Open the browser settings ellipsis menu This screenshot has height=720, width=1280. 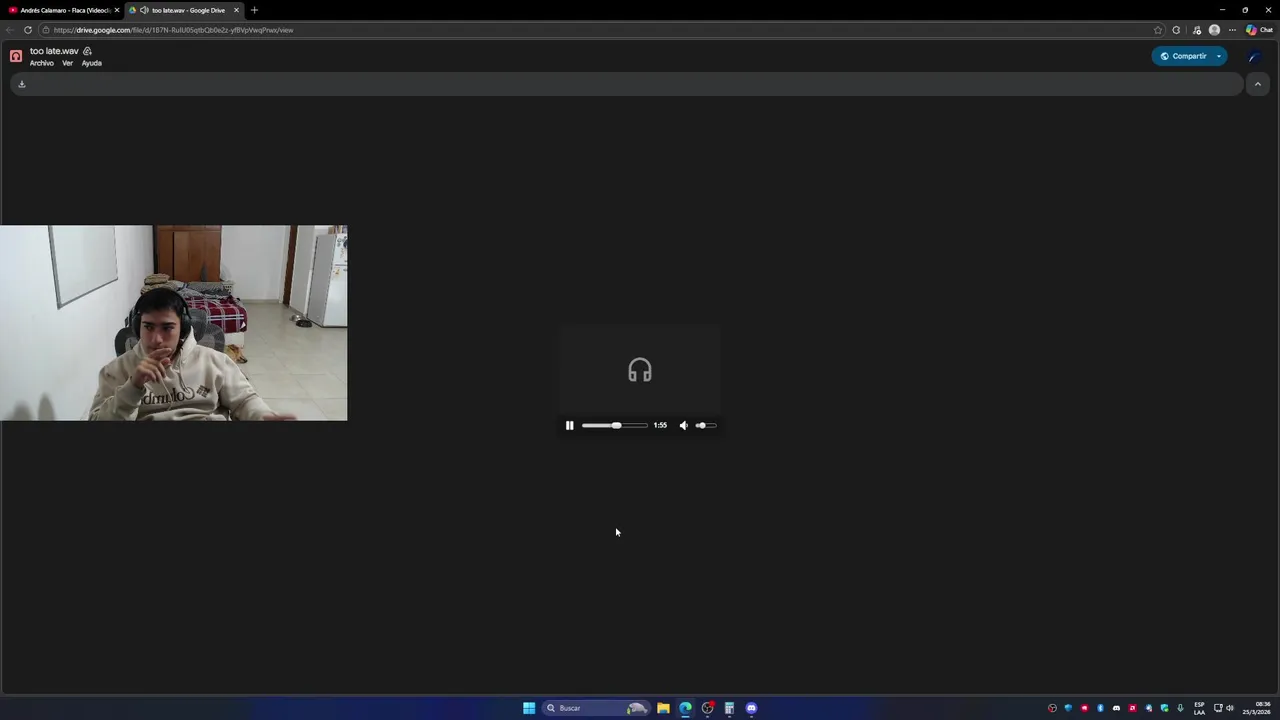[x=1232, y=30]
